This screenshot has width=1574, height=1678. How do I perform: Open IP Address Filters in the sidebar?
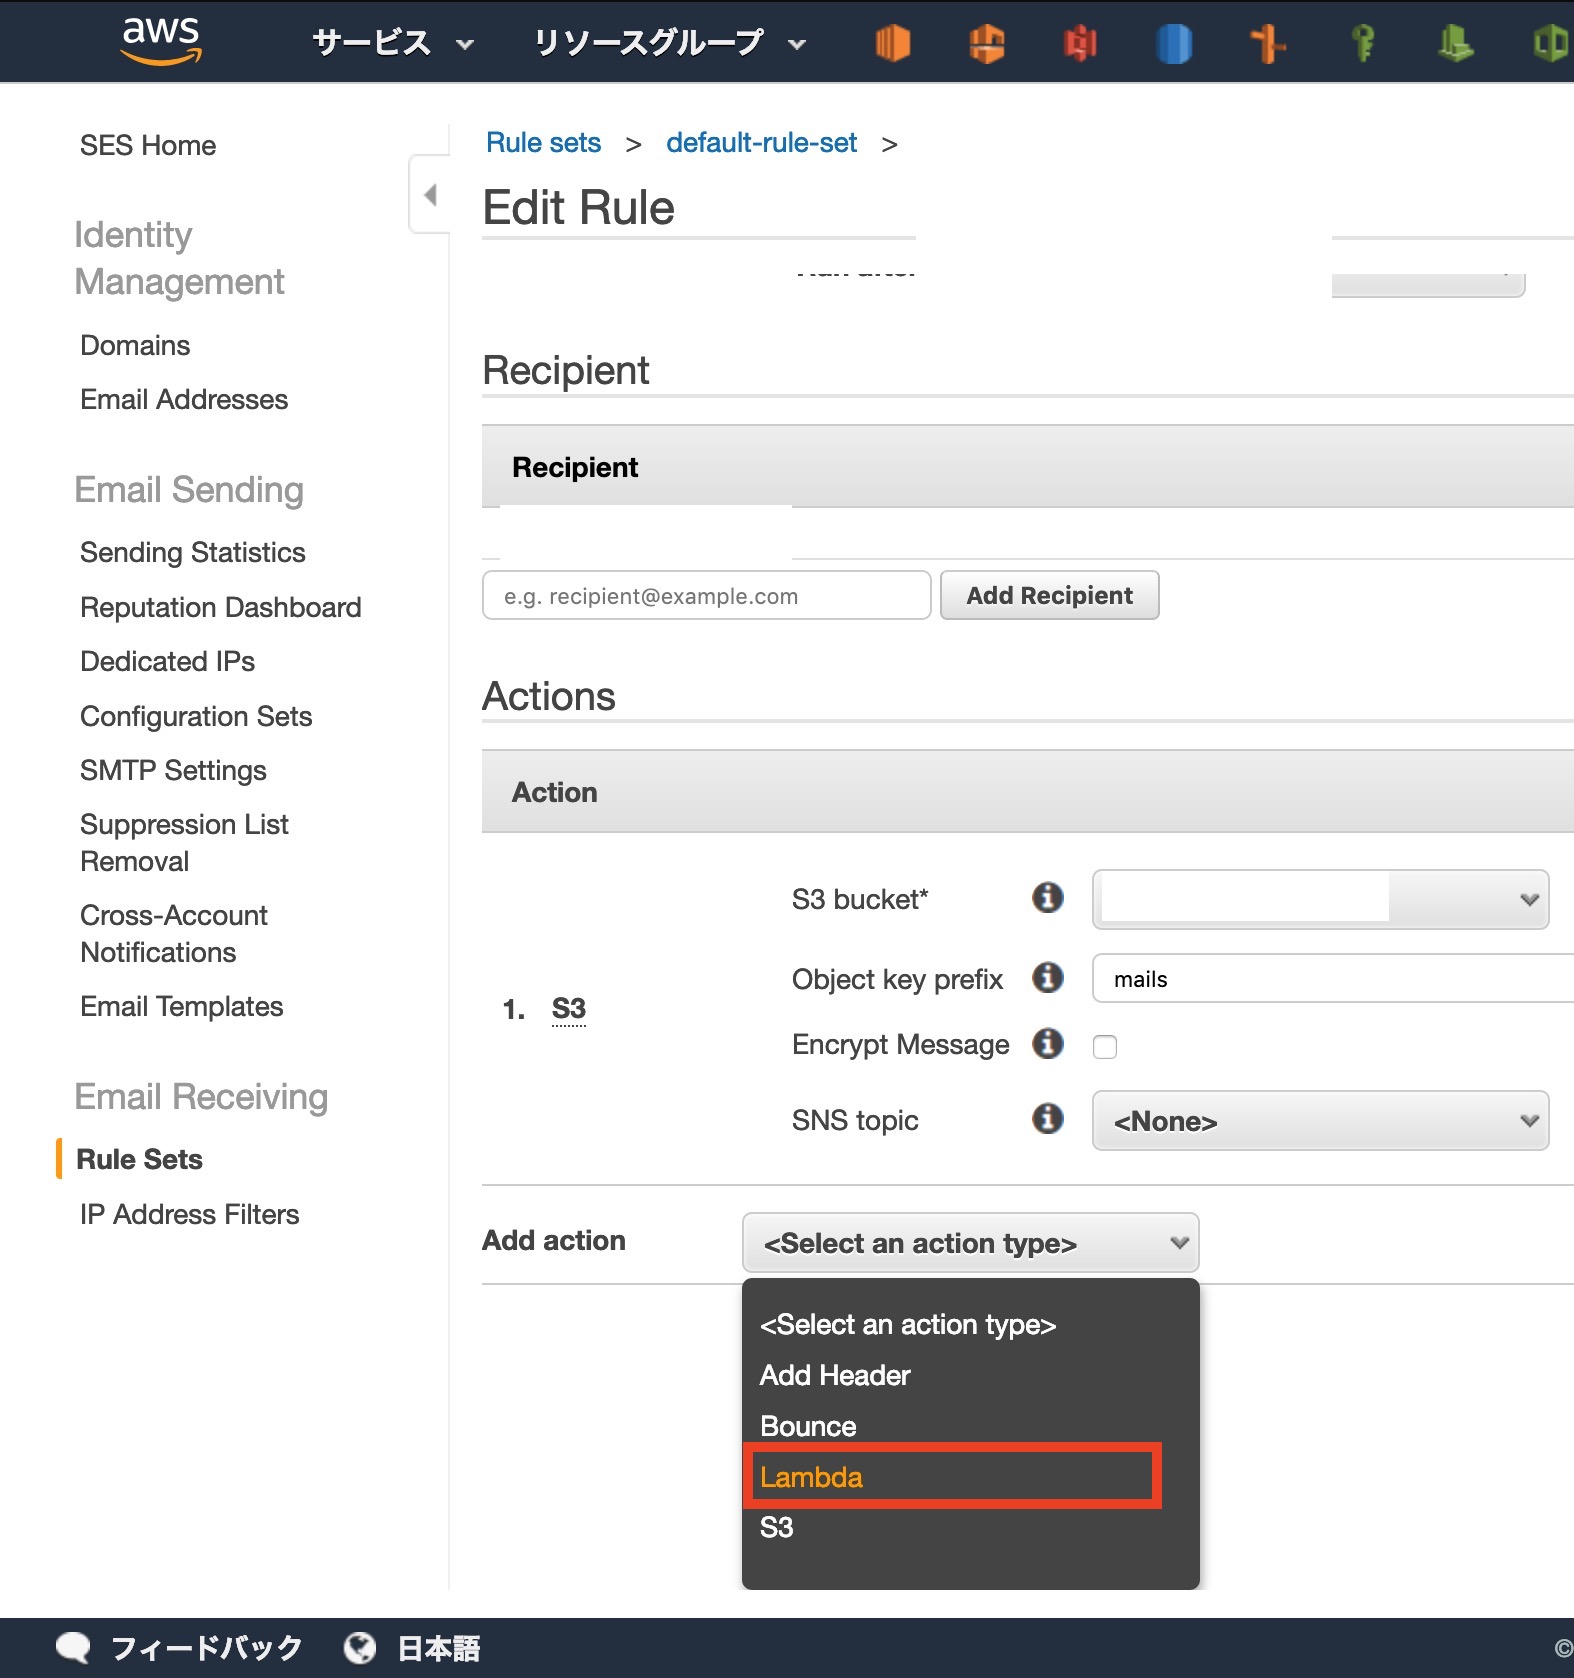click(x=189, y=1214)
